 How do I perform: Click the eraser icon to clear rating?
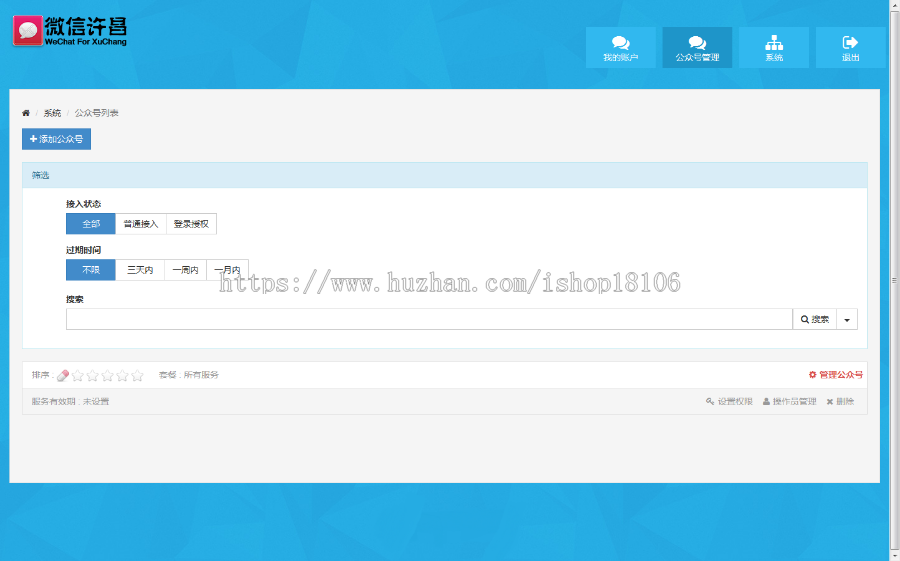coord(63,376)
